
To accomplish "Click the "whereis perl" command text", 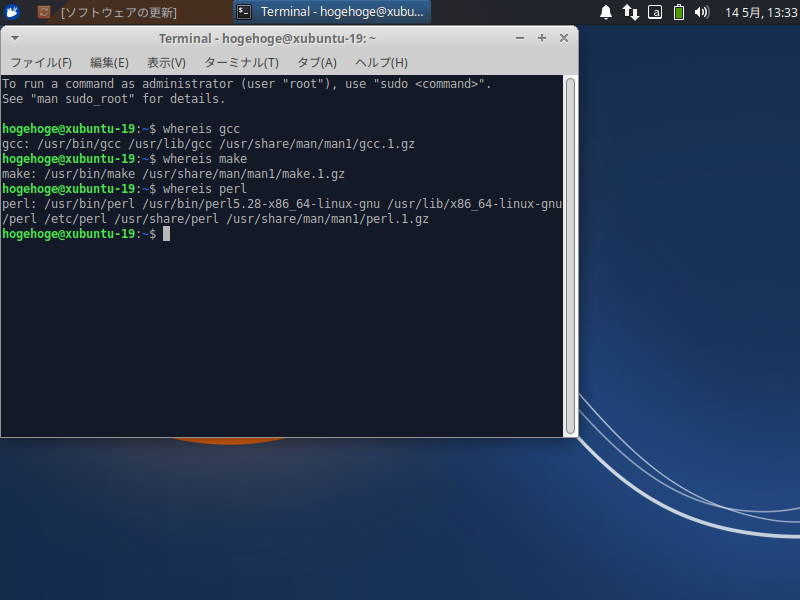I will pos(205,189).
